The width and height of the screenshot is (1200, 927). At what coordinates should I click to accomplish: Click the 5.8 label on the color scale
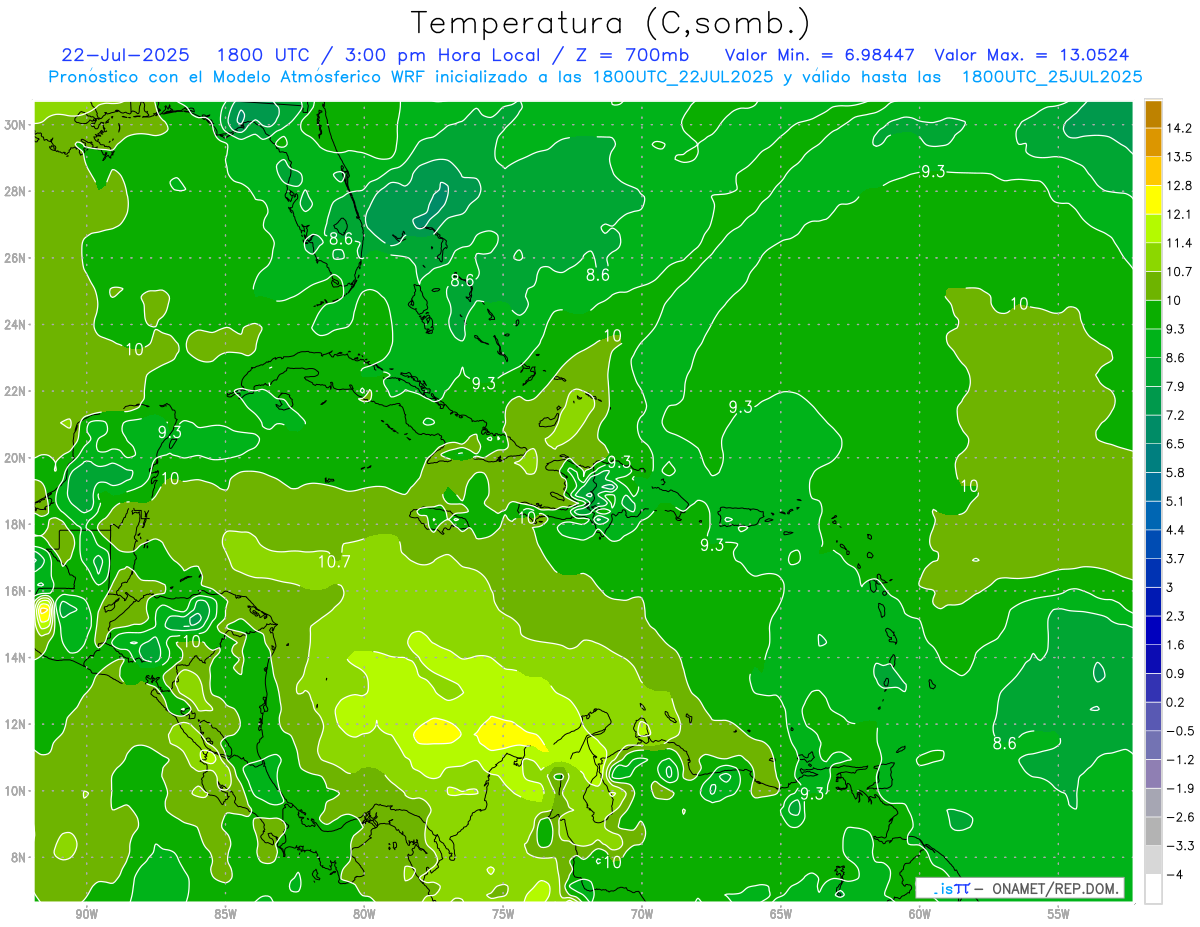click(1176, 472)
